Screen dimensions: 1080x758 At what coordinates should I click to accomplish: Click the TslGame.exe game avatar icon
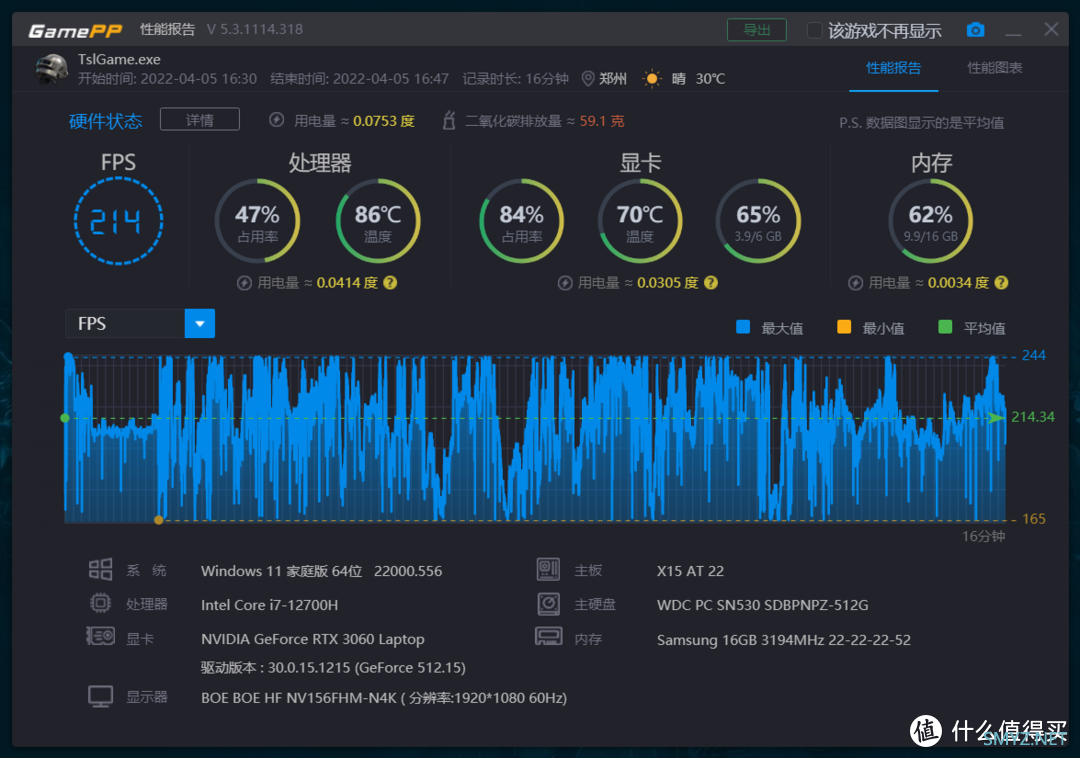[x=52, y=69]
